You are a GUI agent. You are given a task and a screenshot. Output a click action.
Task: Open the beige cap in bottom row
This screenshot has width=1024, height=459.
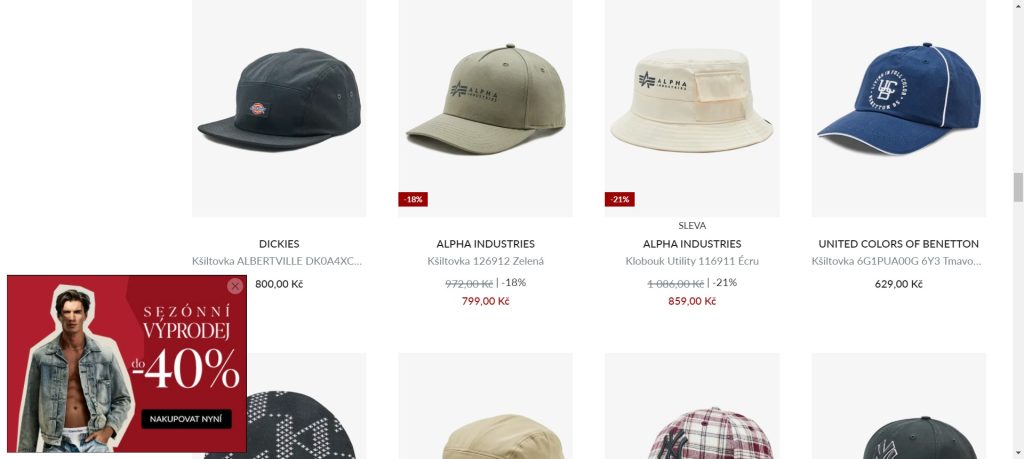coord(485,406)
